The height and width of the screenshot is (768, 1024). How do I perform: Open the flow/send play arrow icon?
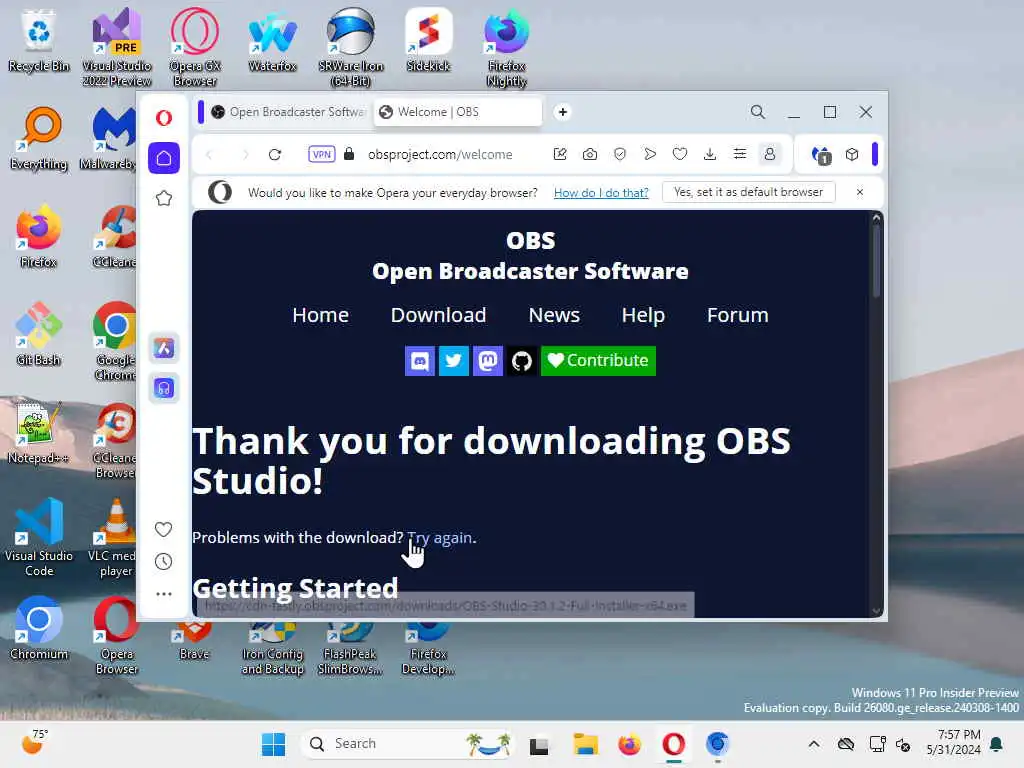click(650, 155)
